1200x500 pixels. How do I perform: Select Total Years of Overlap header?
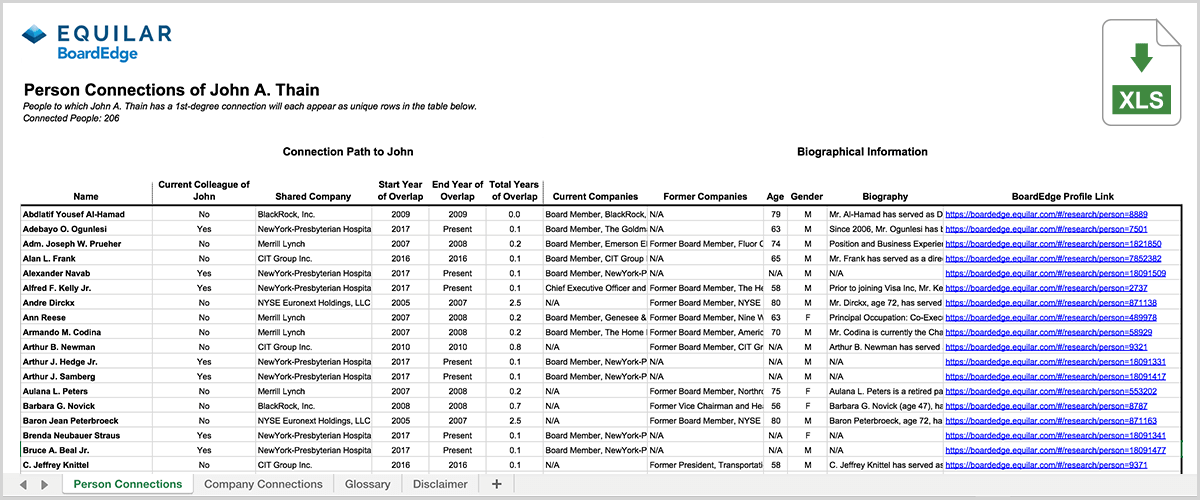point(514,190)
